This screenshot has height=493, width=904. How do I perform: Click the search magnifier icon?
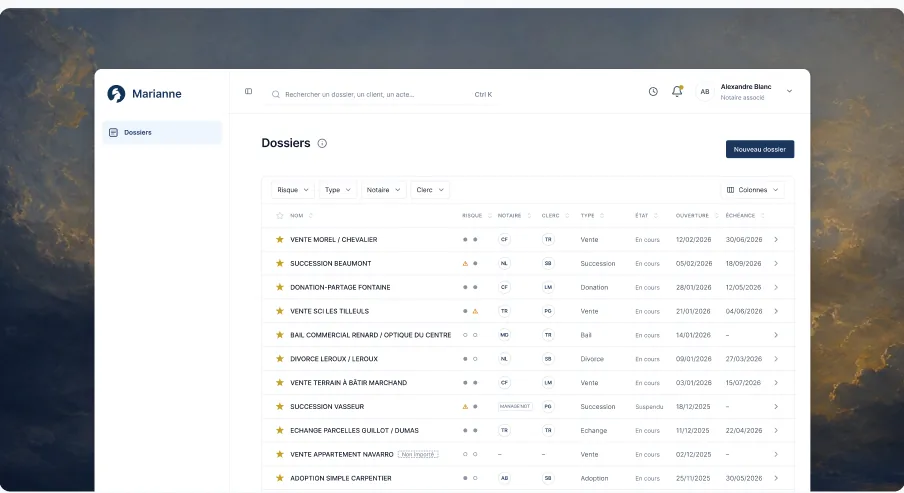(276, 95)
